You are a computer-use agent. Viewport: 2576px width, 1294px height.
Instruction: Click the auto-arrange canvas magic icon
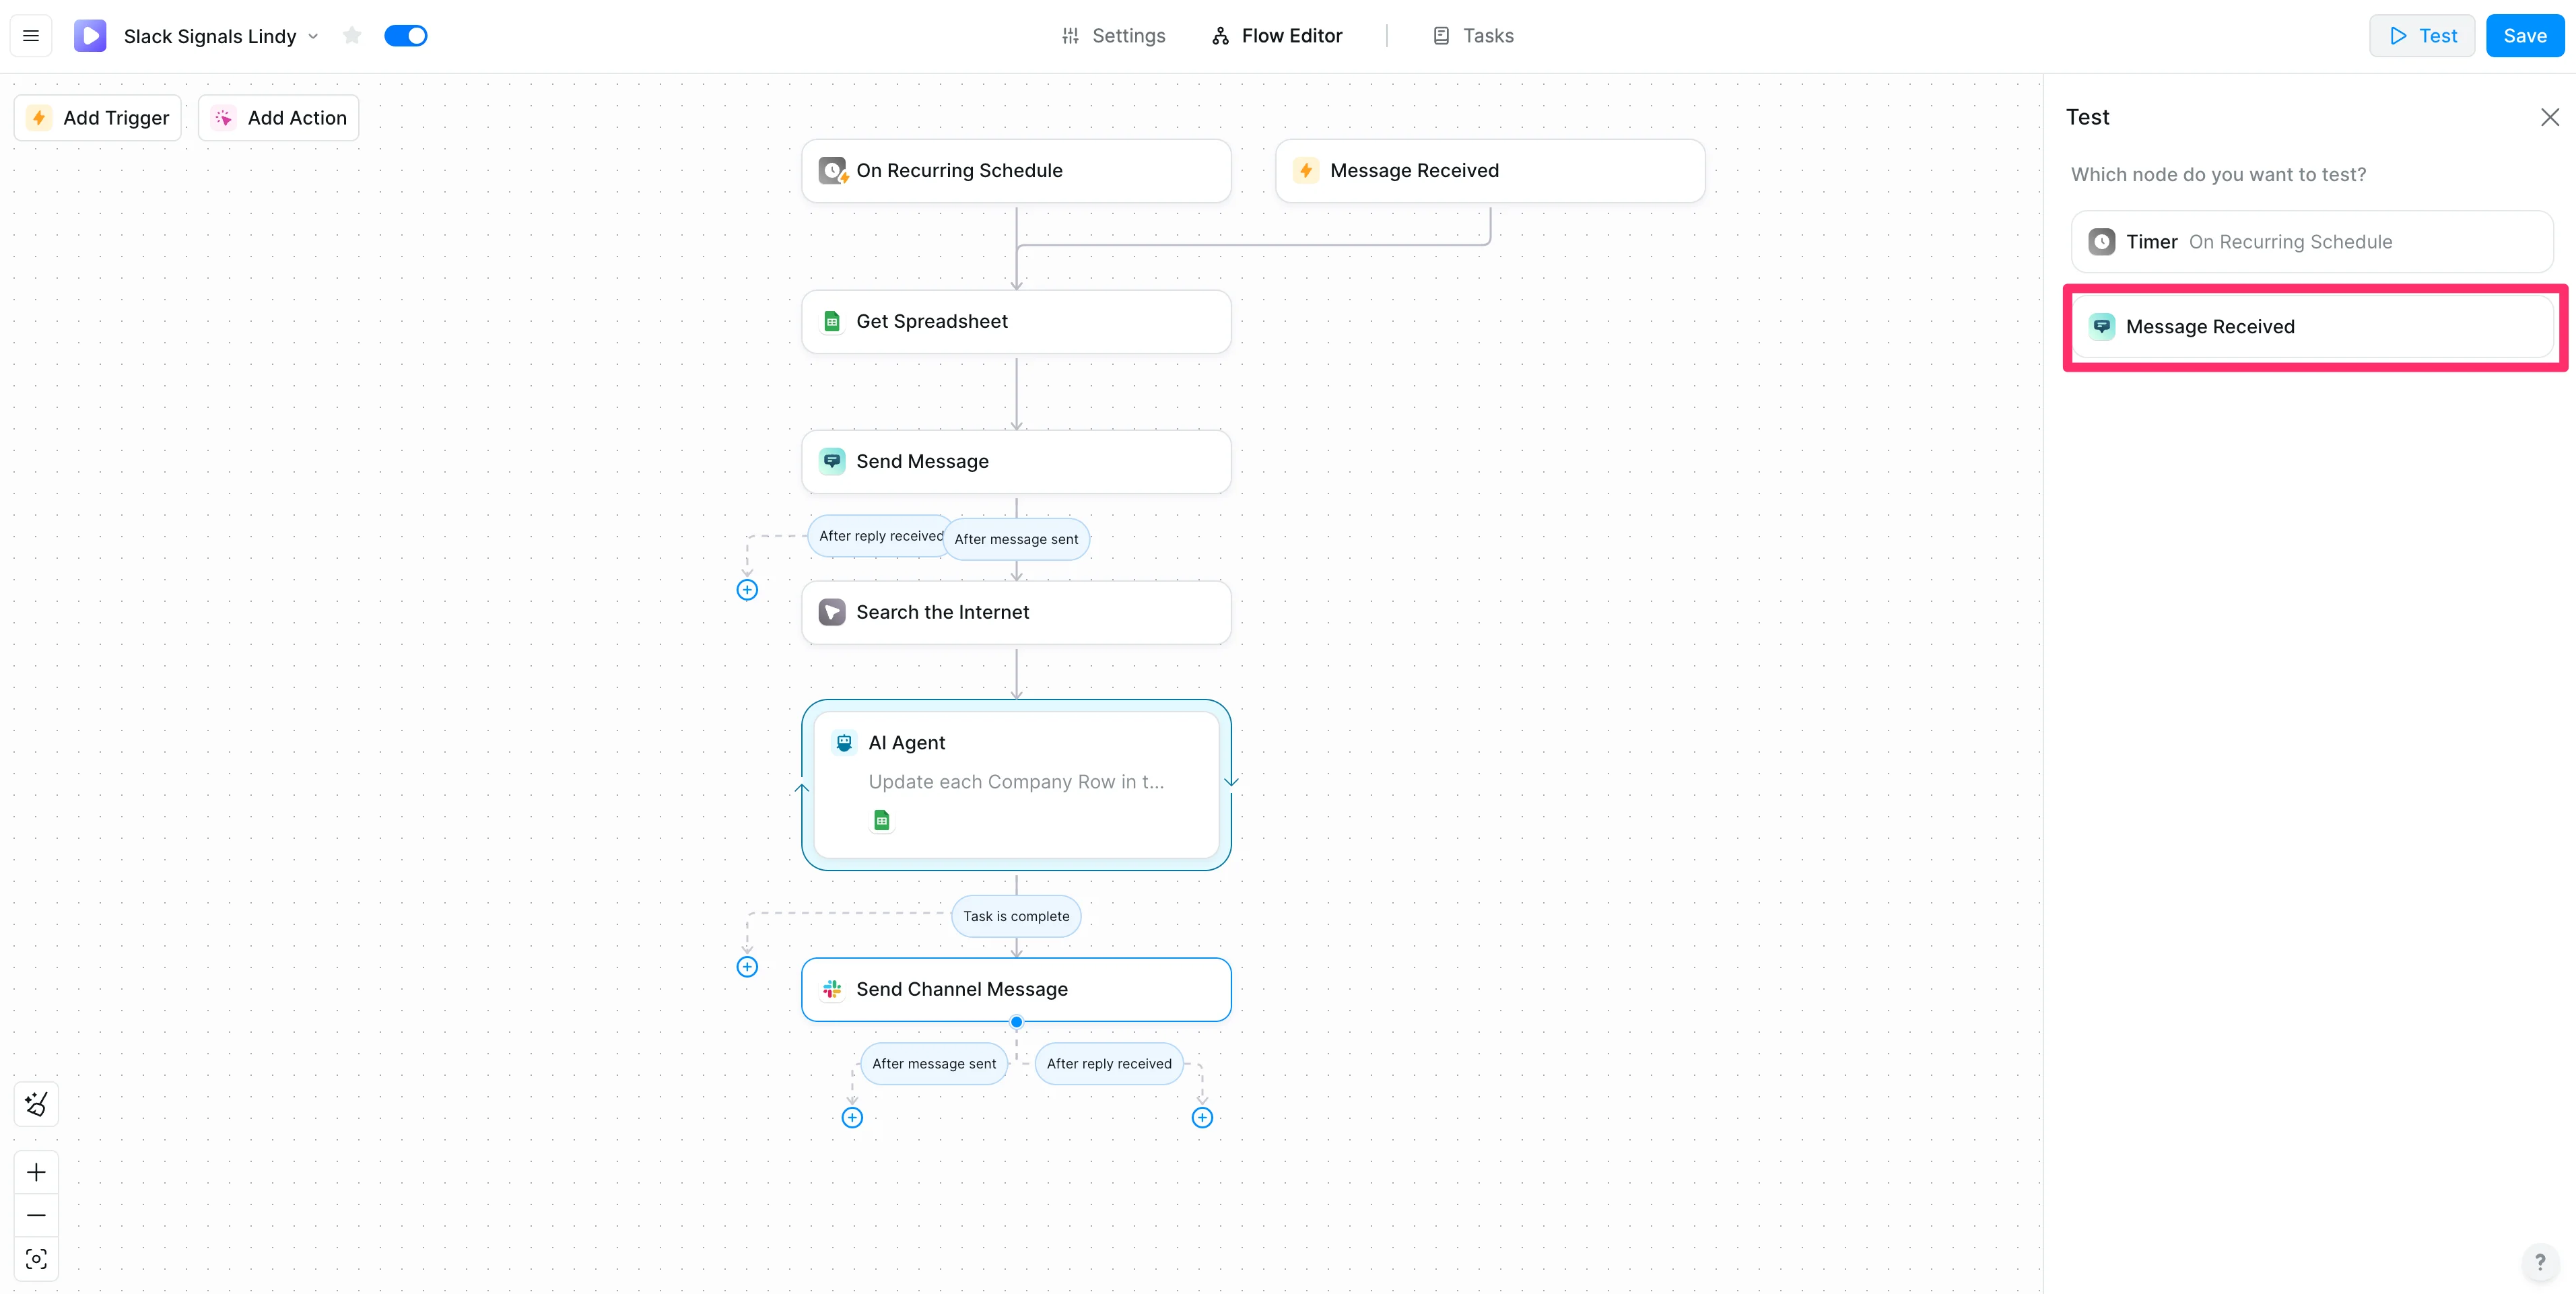36,1104
